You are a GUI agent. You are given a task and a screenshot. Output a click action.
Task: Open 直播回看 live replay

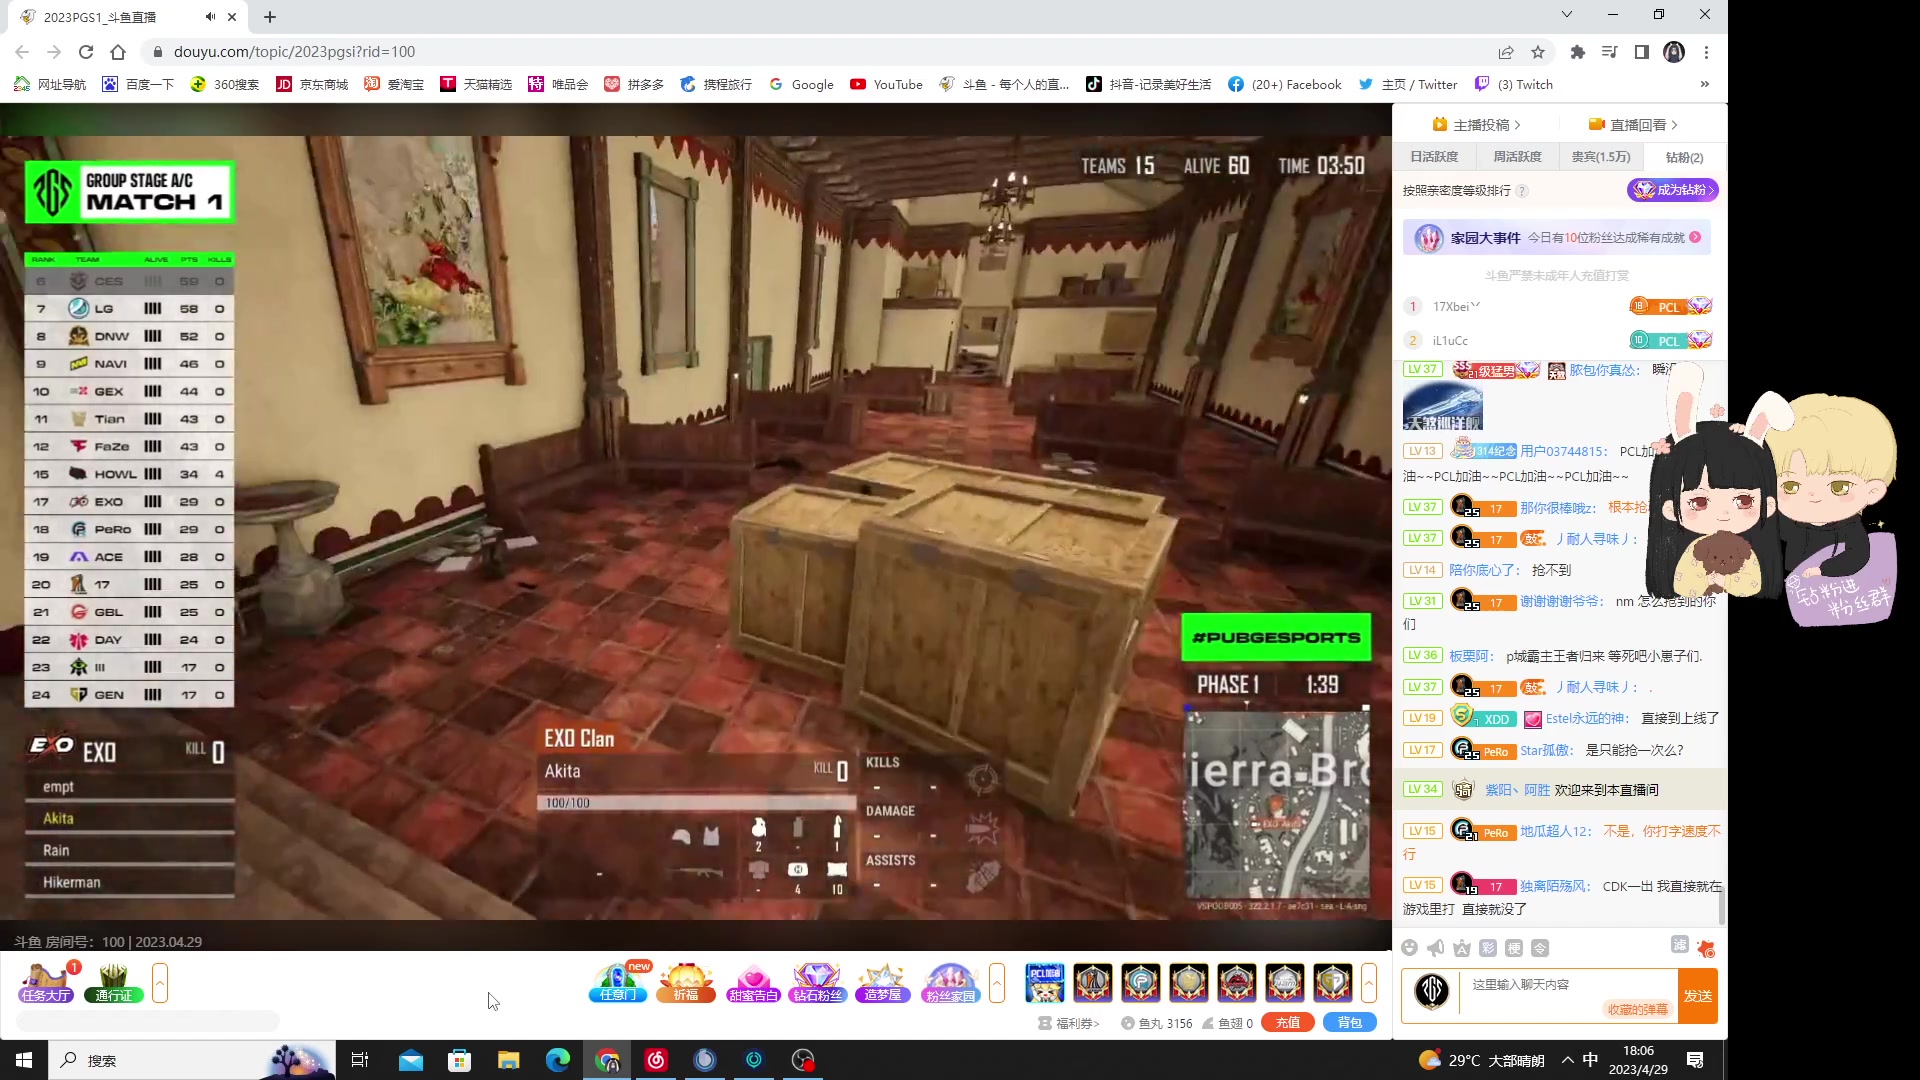[1633, 125]
